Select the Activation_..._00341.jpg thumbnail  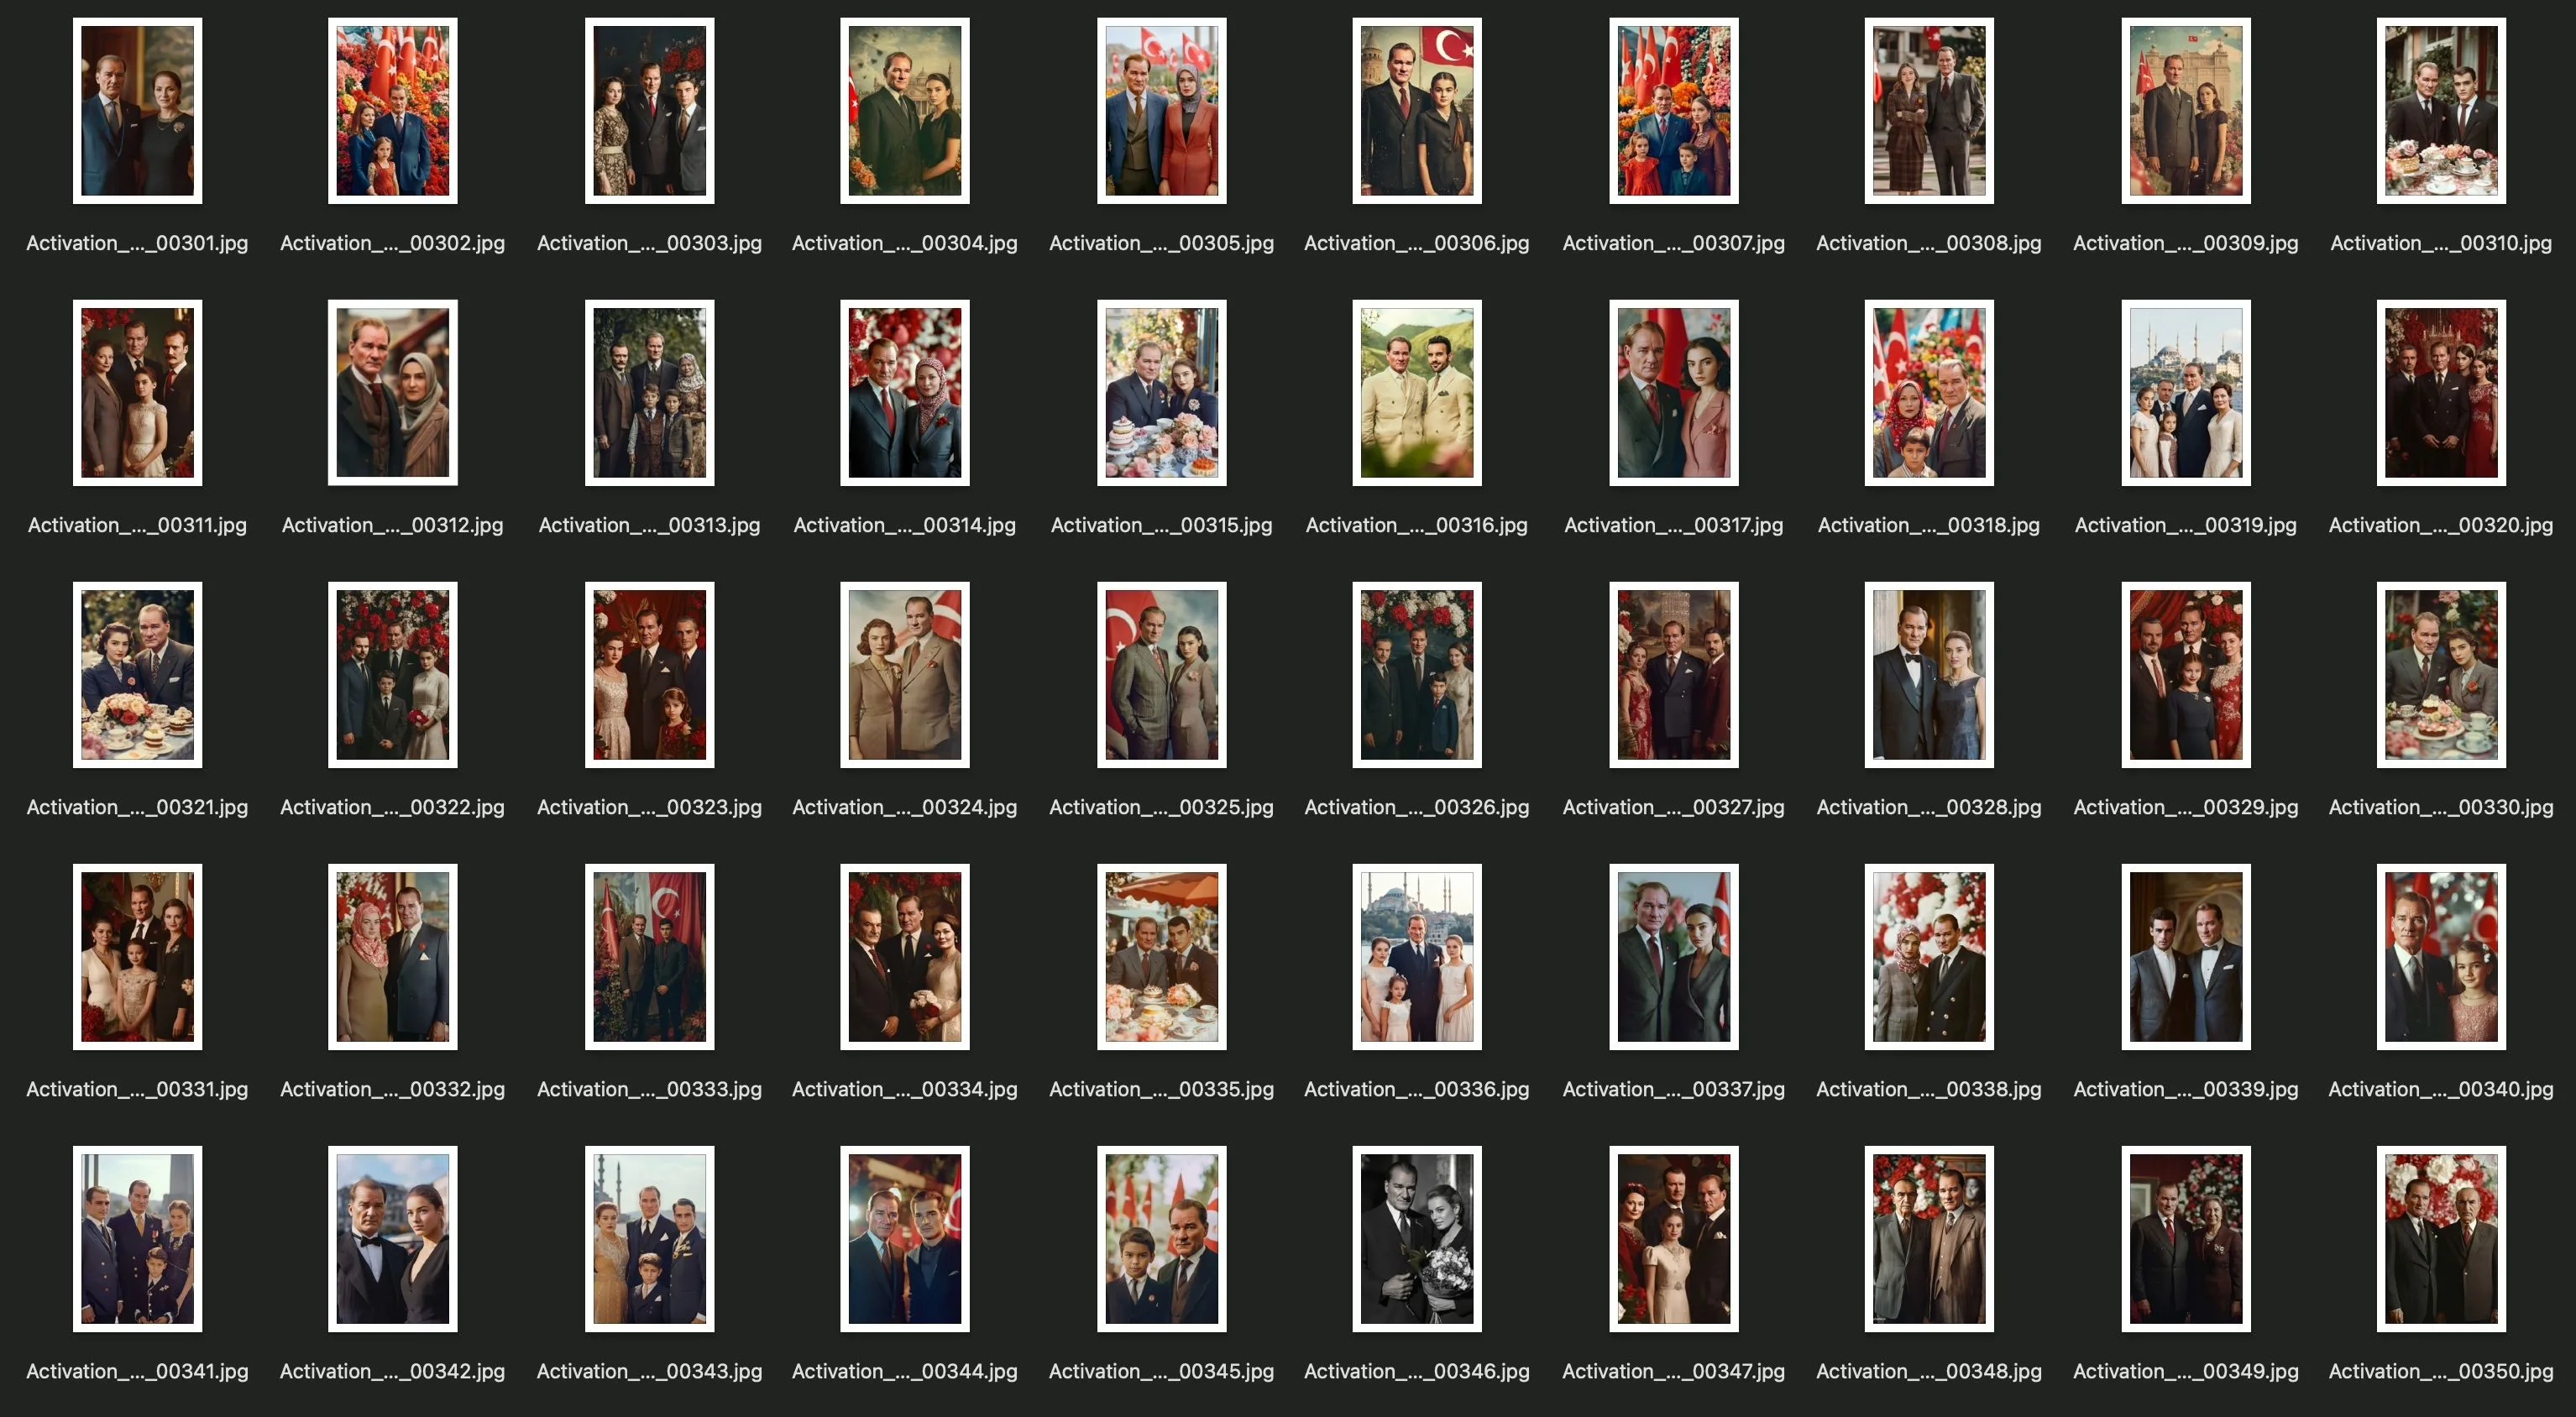coord(137,1239)
